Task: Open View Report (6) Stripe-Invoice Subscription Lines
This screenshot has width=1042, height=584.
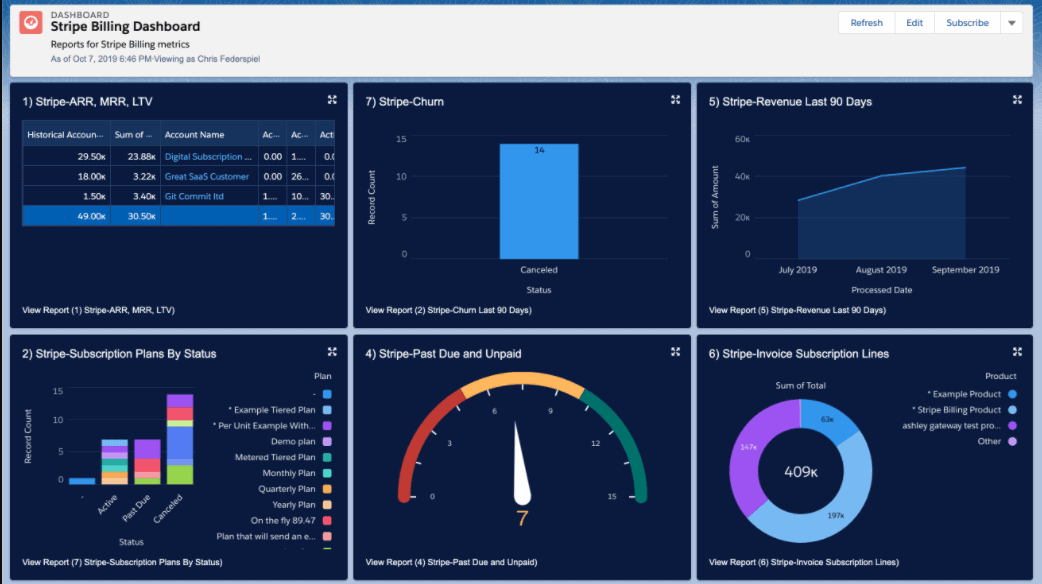Action: coord(803,562)
